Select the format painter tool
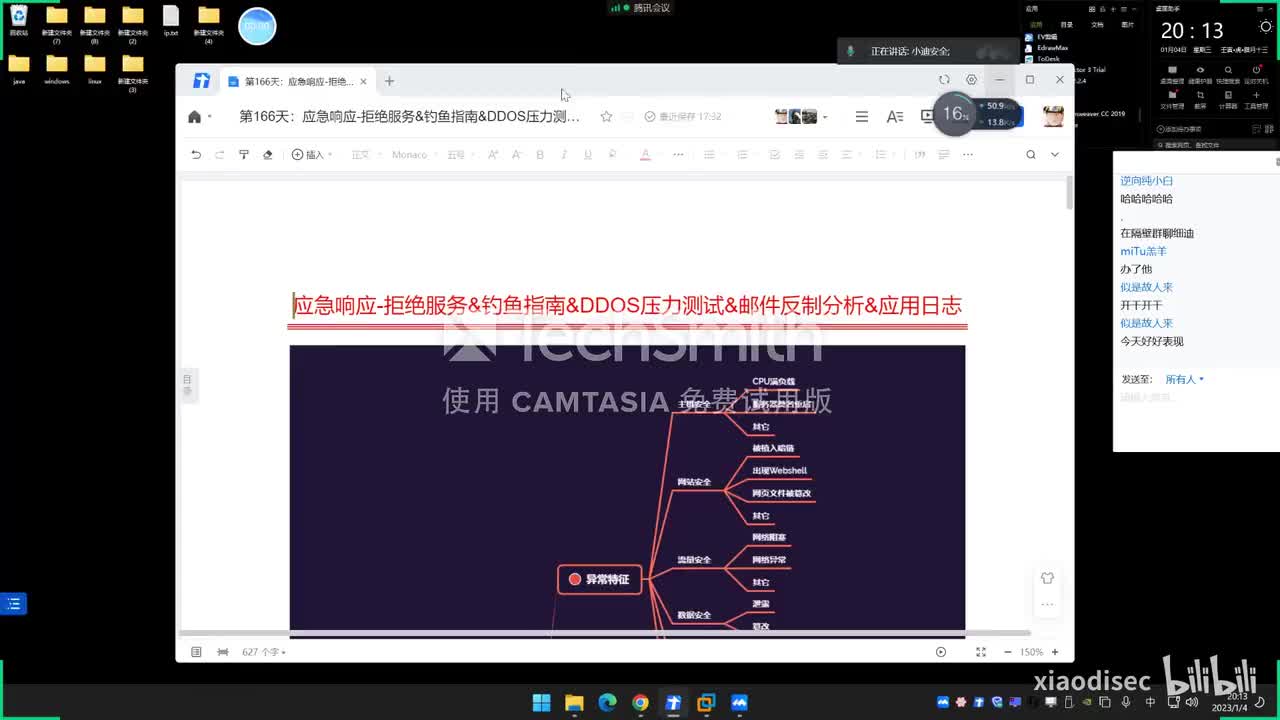The width and height of the screenshot is (1280, 720). (x=244, y=155)
